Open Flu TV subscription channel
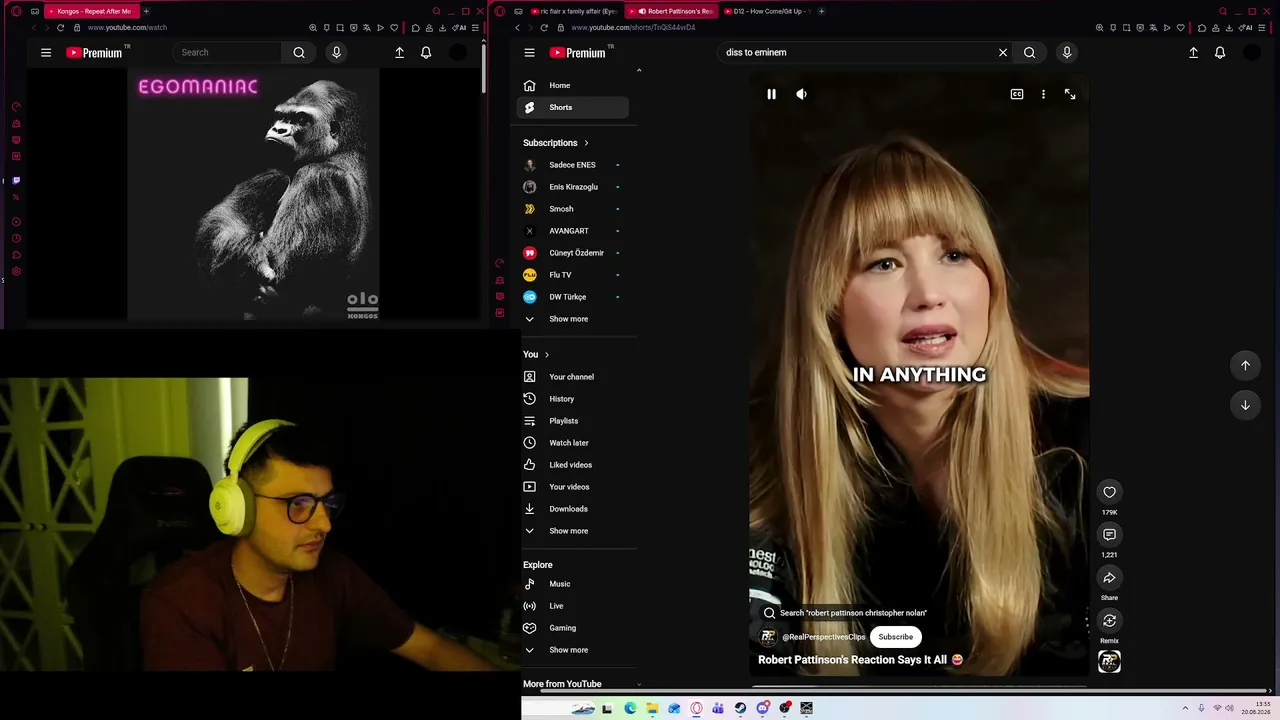 (x=573, y=275)
